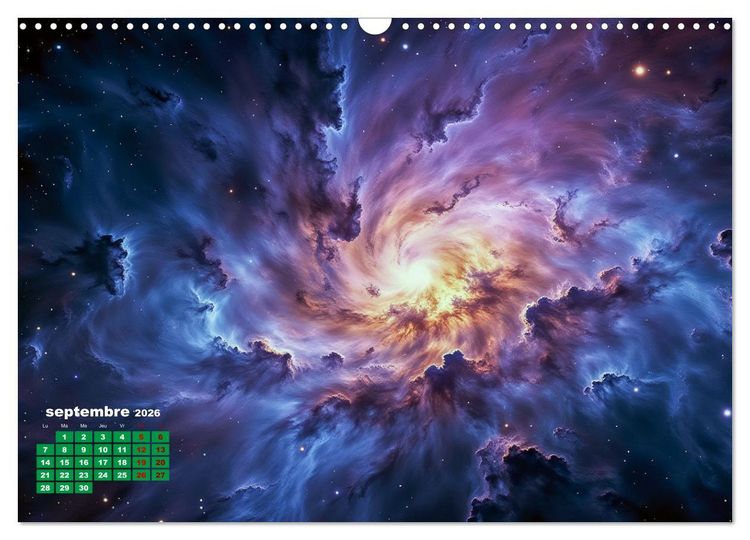
Task: Select day 14 in the calendar
Action: (x=45, y=463)
